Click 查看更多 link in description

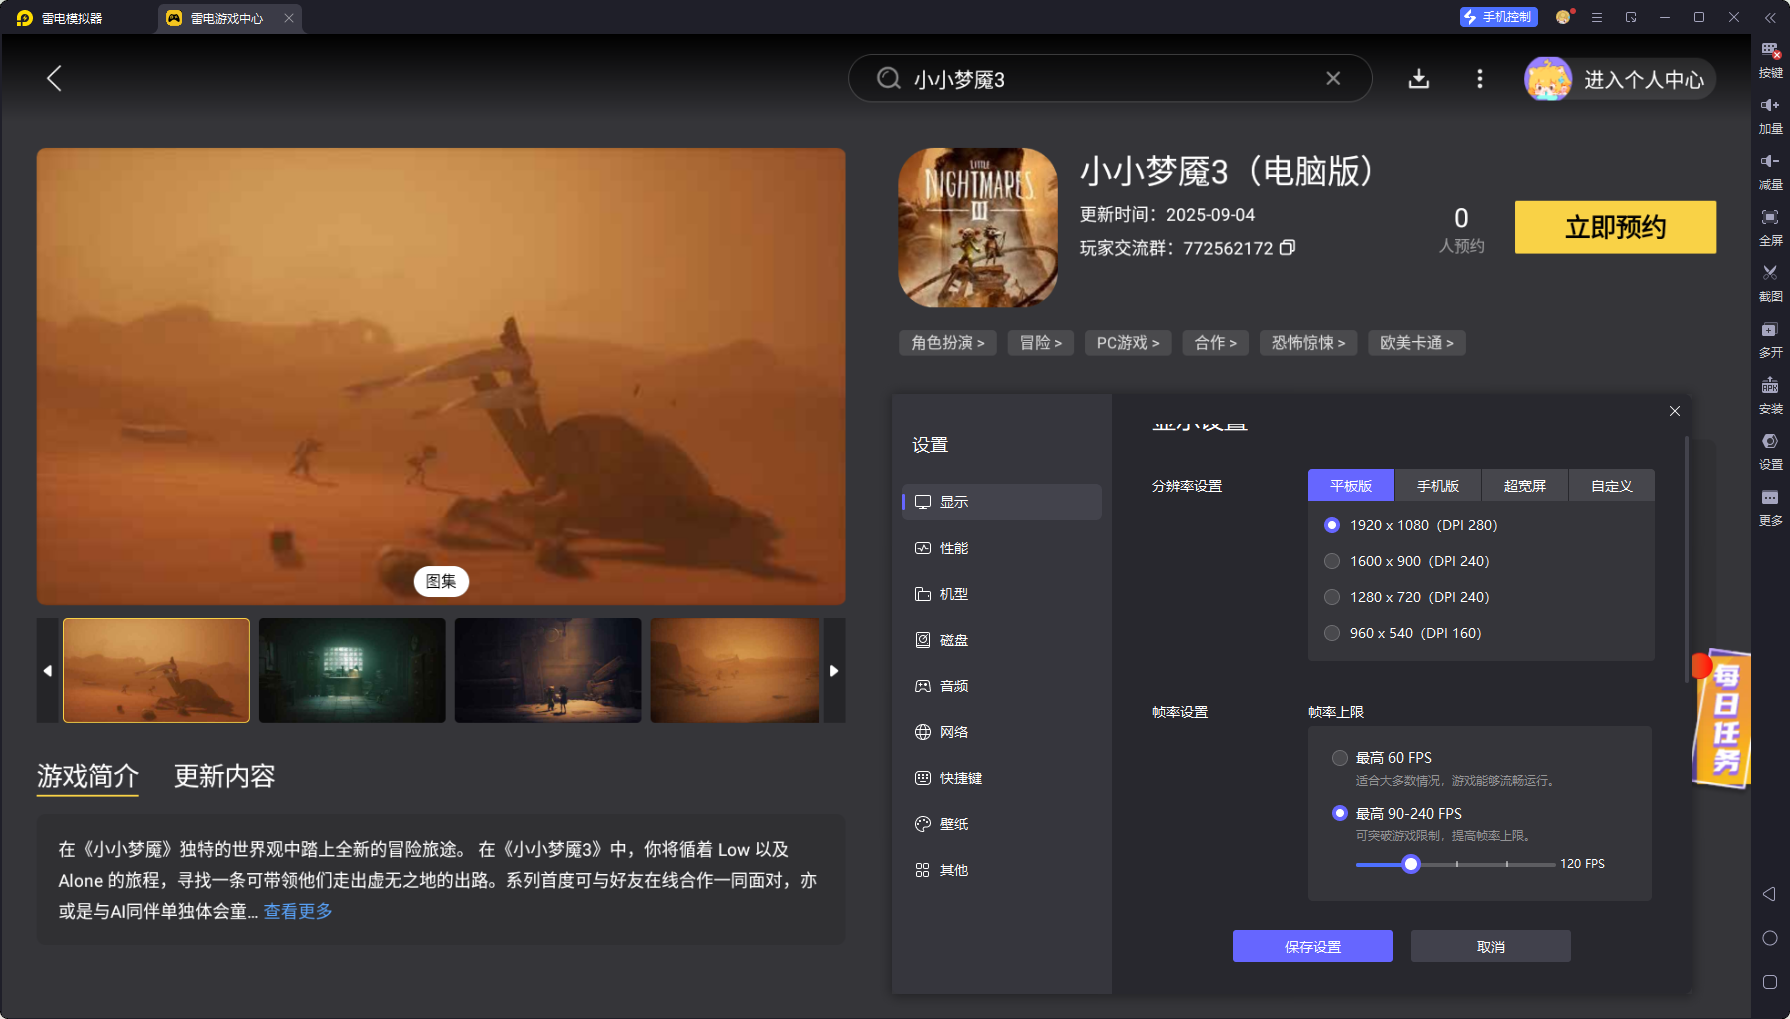pyautogui.click(x=298, y=911)
